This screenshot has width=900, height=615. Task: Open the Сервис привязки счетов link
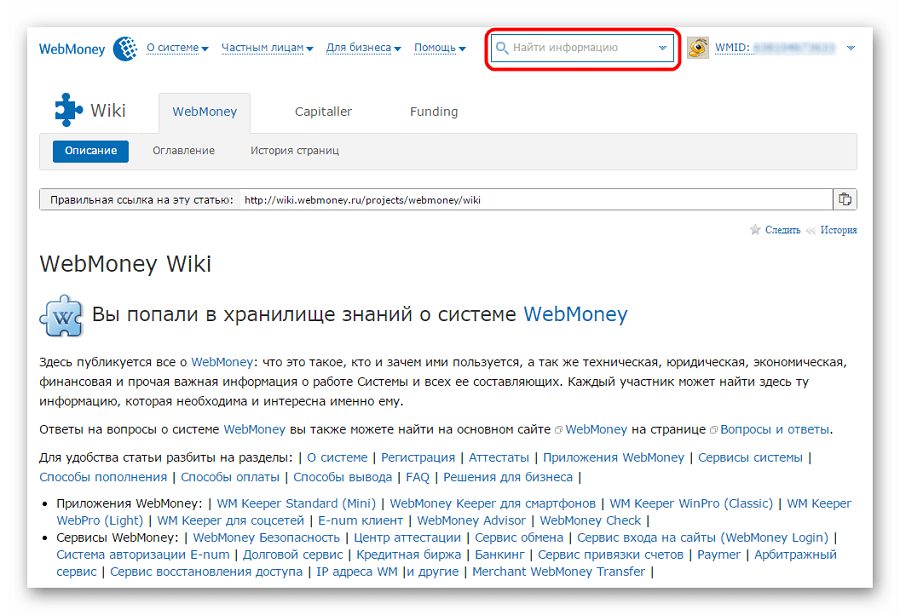click(x=611, y=555)
